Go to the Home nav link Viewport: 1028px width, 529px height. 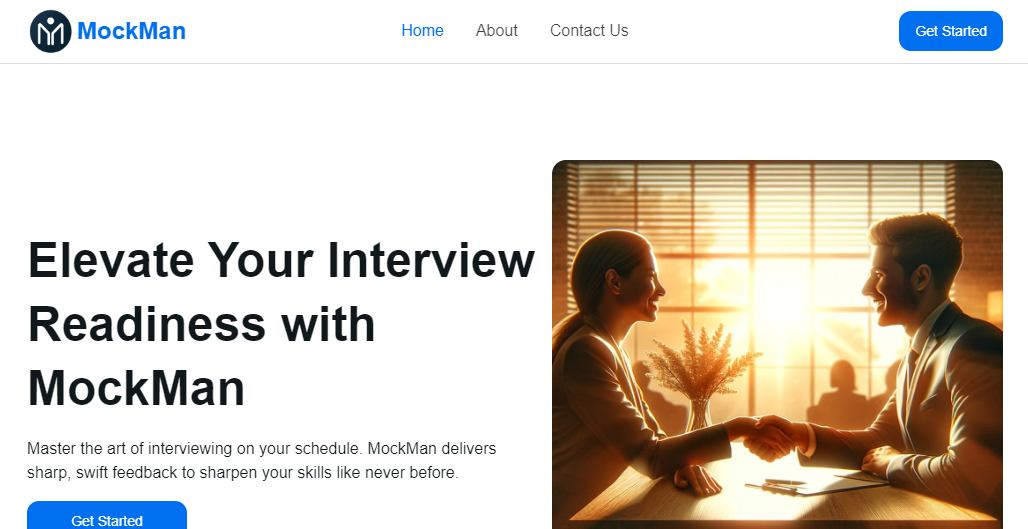click(422, 31)
